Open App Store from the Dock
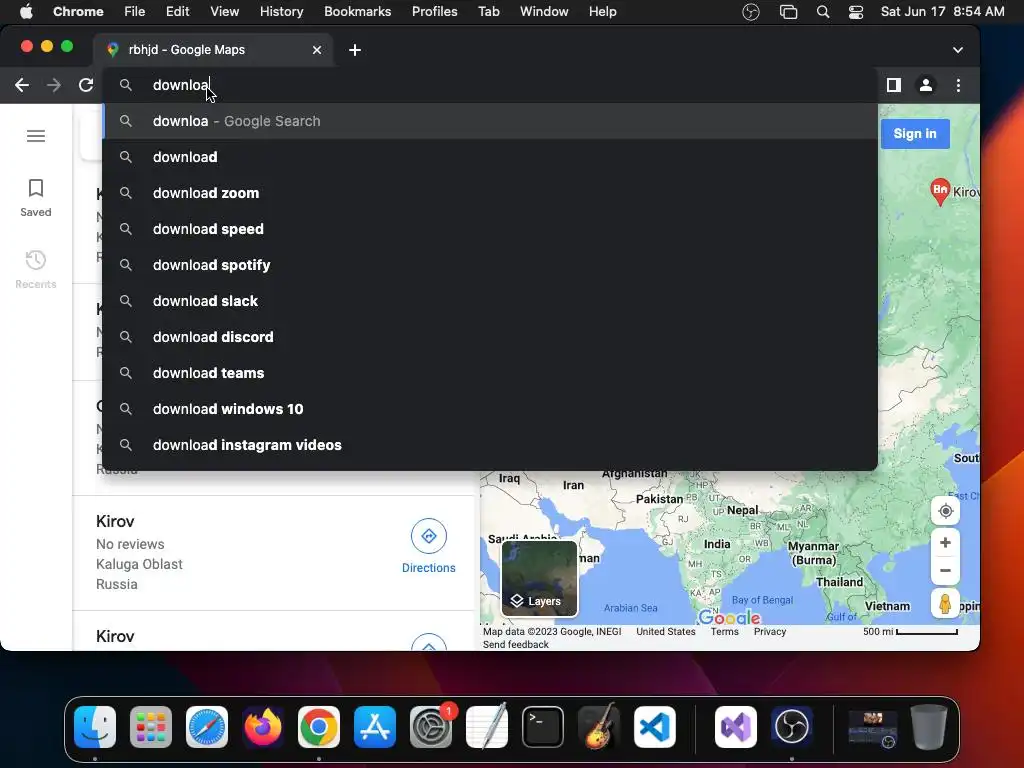Screen dimensions: 1024x768 (x=375, y=727)
